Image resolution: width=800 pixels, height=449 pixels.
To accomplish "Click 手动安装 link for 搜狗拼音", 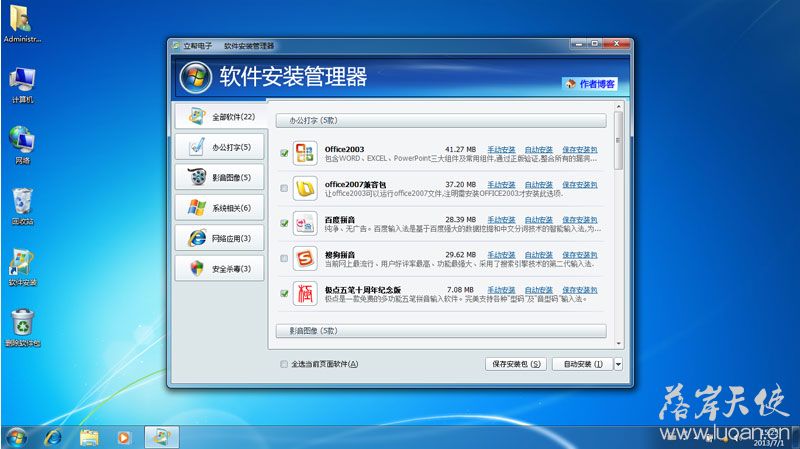I will pos(501,255).
